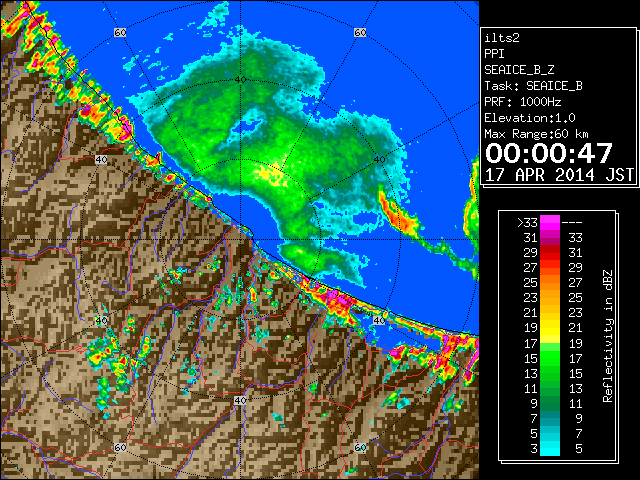Click the "SEAICE_B_Z" product name
This screenshot has height=480, width=640.
tap(519, 70)
